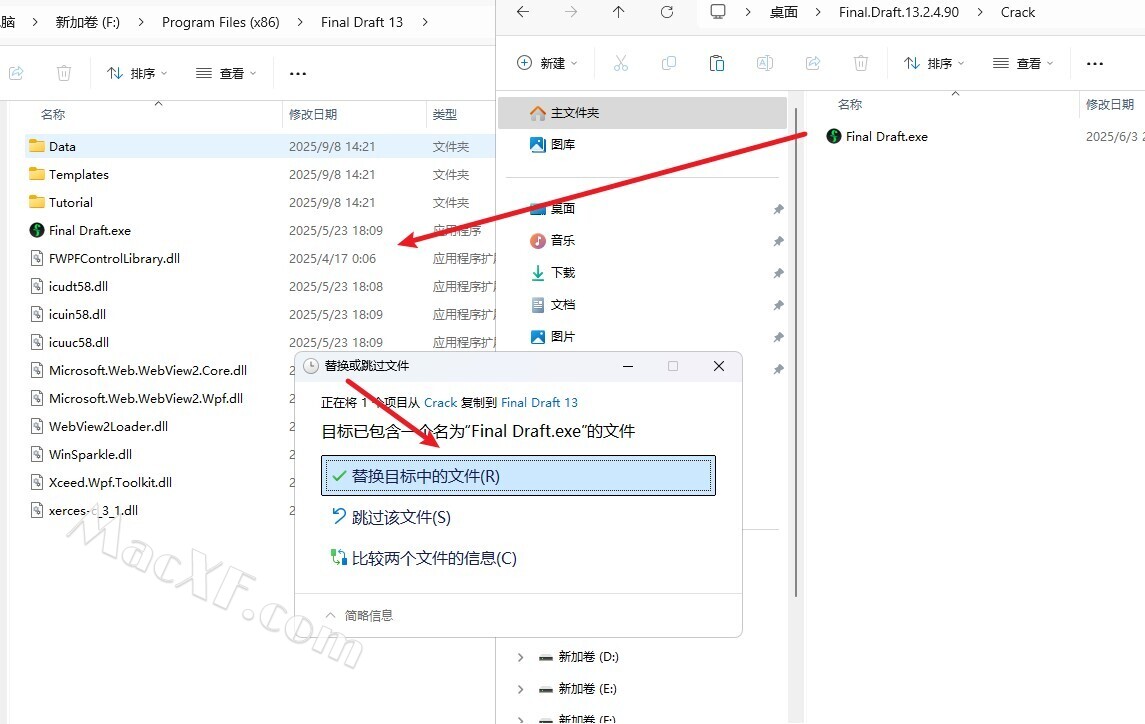This screenshot has height=724, width=1145.
Task: Click the paste clipboard icon in right window
Action: (x=717, y=63)
